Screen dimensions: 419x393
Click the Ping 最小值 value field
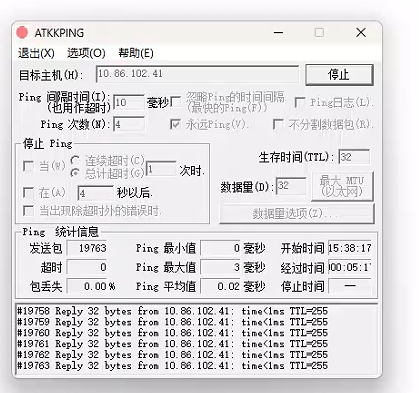(220, 248)
